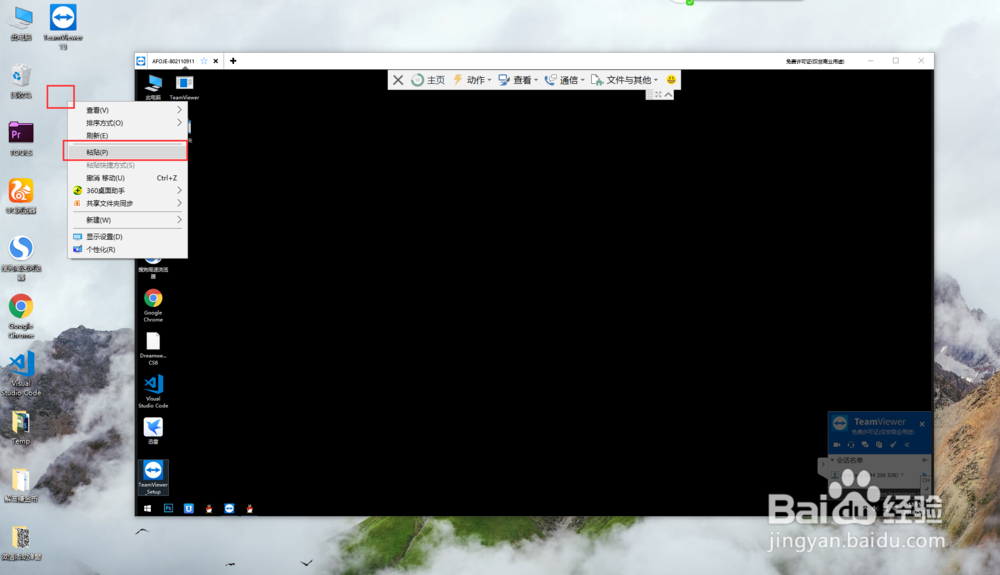Click video camera icon in TeamViewer panel

coord(837,444)
